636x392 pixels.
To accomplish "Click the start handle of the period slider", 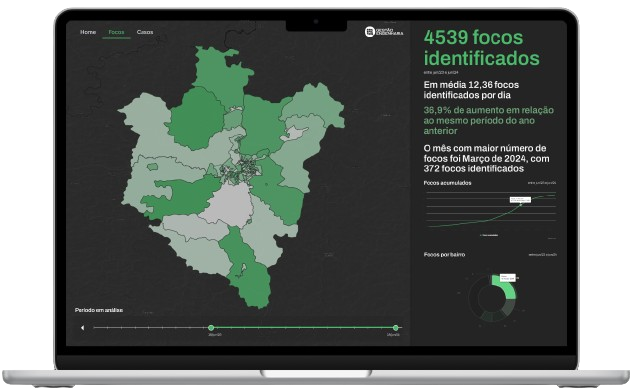I will tap(211, 327).
